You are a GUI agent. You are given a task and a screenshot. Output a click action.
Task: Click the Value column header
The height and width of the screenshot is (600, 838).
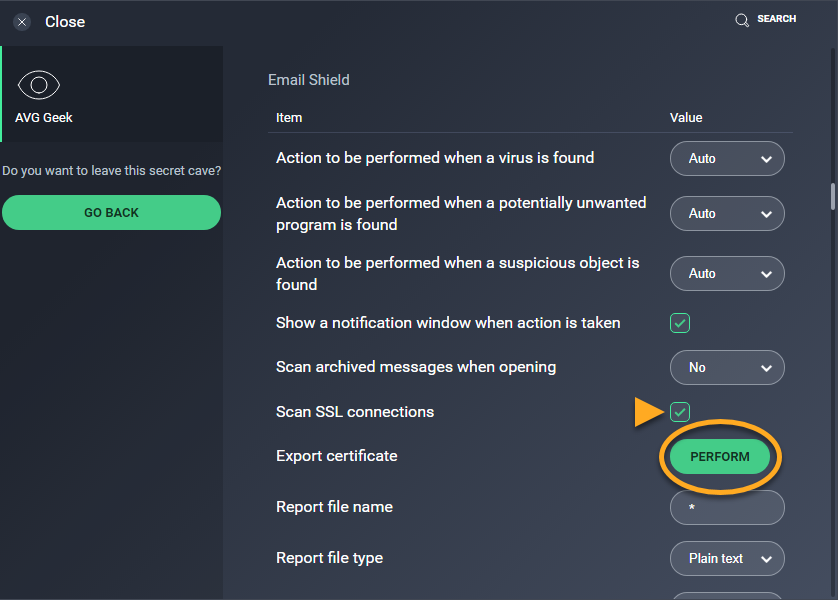coord(686,117)
